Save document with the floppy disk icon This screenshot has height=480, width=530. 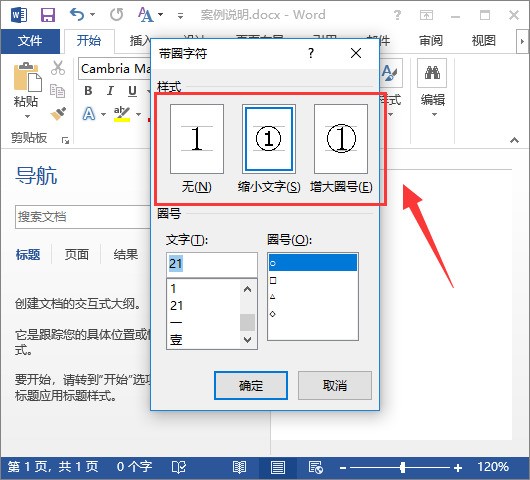click(48, 15)
